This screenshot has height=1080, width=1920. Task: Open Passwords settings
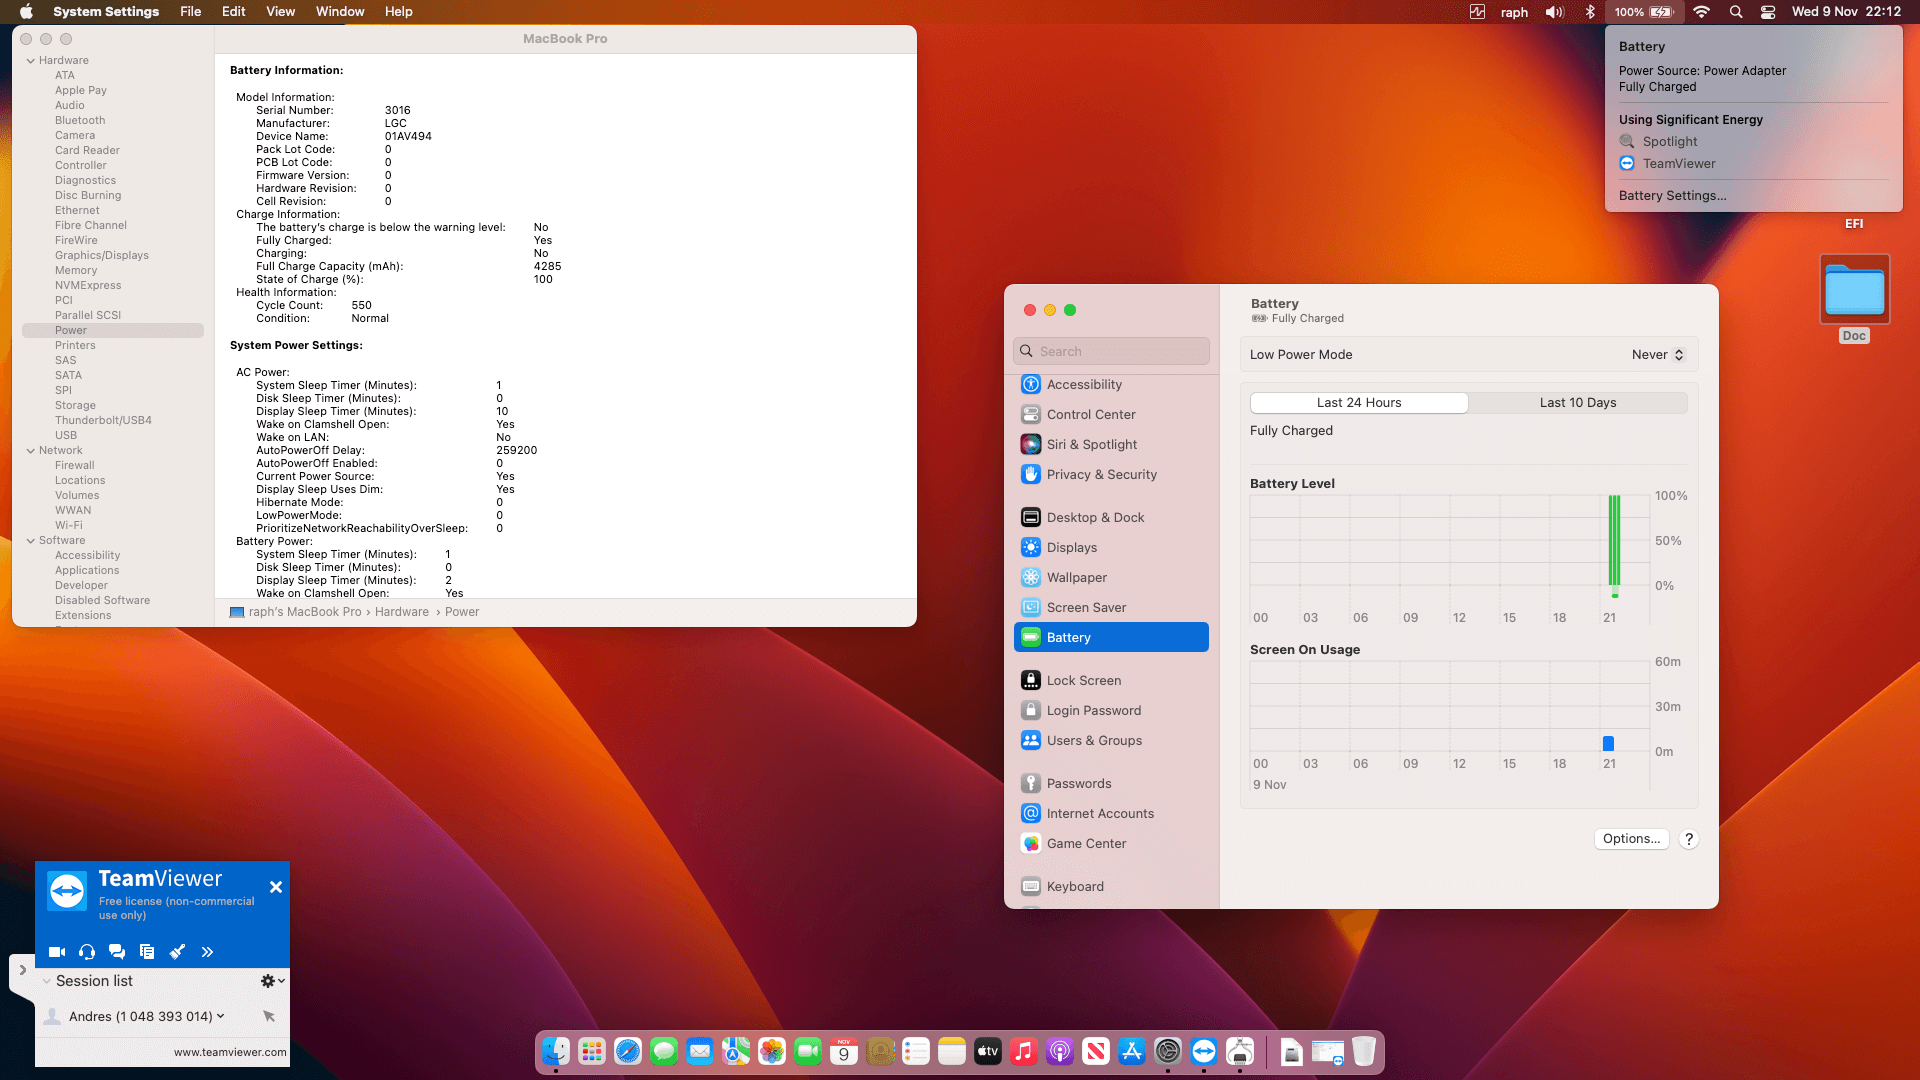1111,784
